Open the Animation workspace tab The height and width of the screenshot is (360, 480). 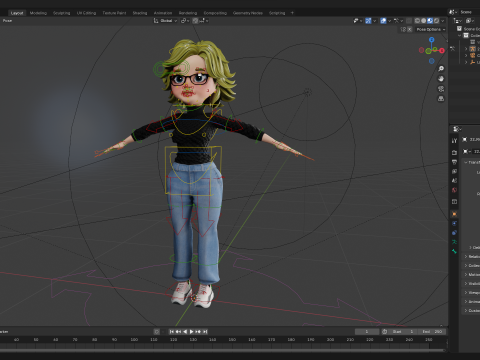pyautogui.click(x=163, y=13)
